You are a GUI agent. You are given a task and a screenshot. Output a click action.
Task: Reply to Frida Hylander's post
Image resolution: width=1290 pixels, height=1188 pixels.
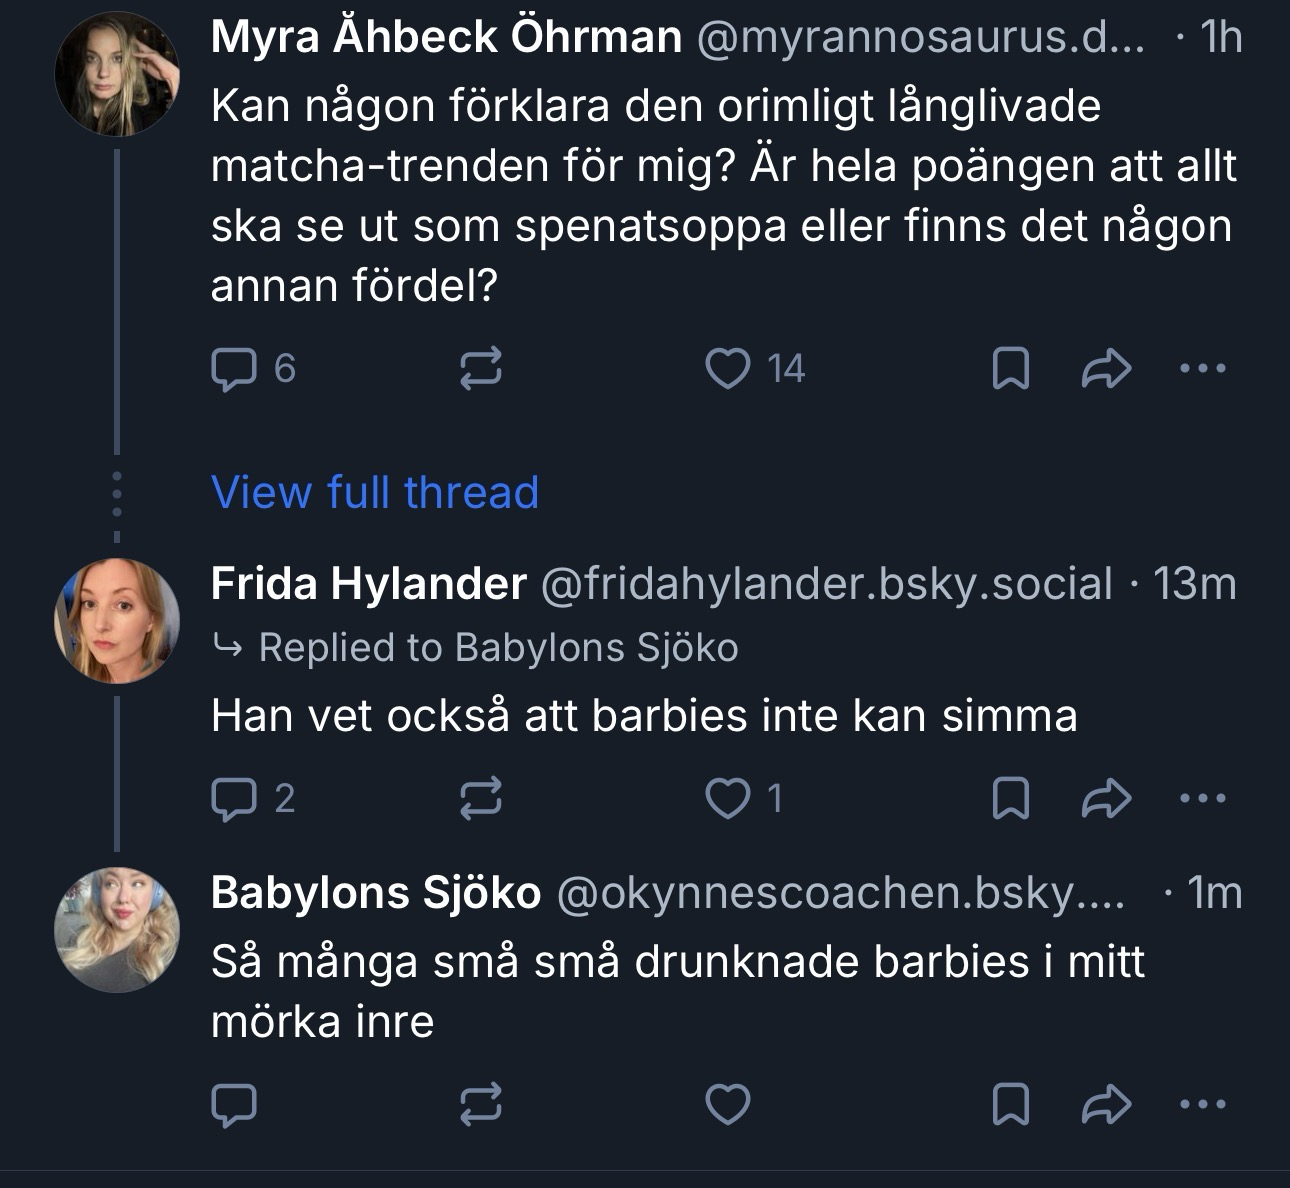(x=234, y=799)
